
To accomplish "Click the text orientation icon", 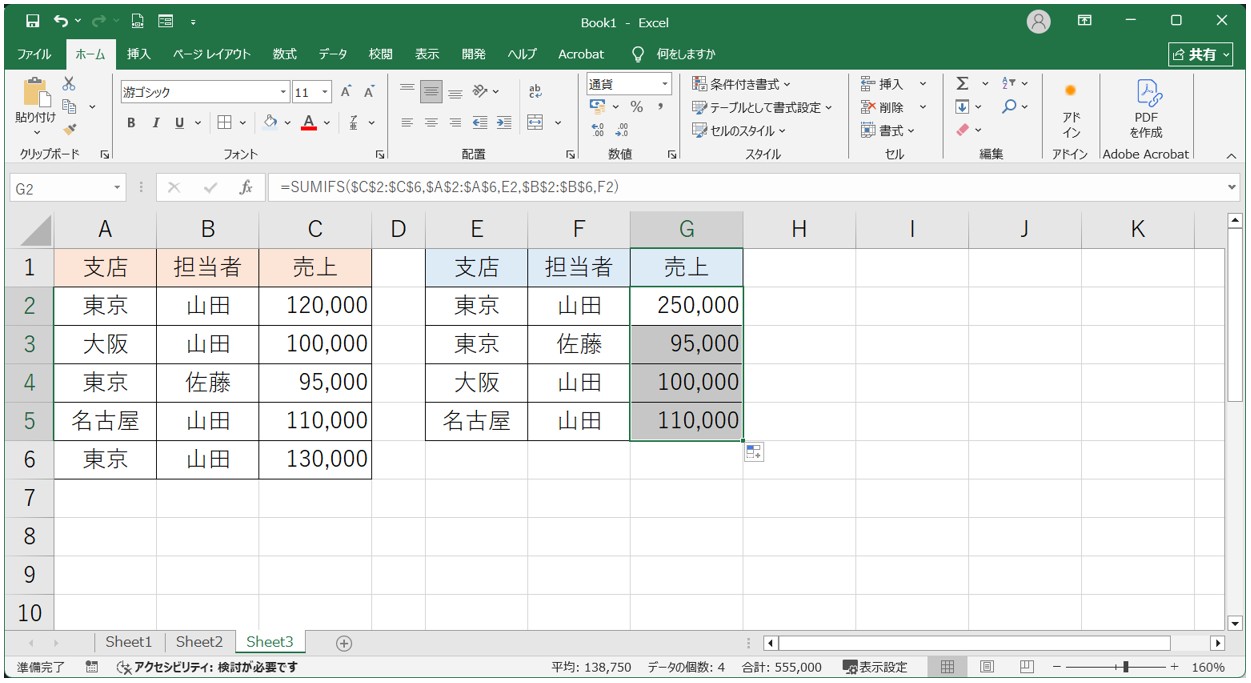I will point(481,92).
